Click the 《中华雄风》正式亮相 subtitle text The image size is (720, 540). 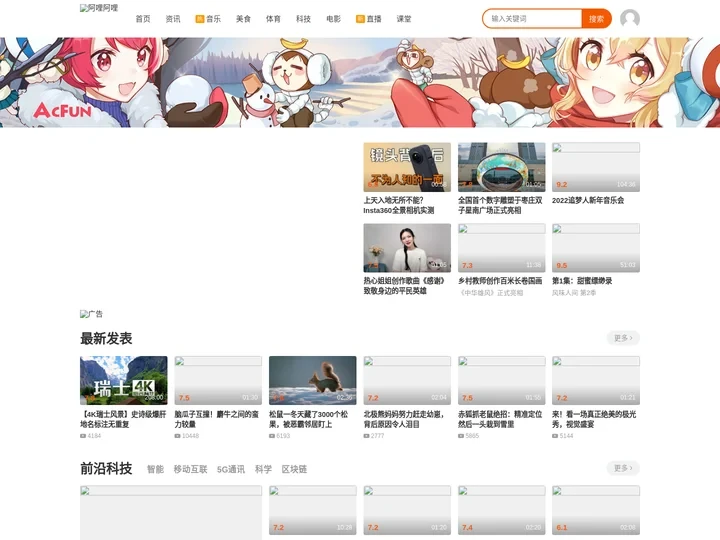pos(492,292)
